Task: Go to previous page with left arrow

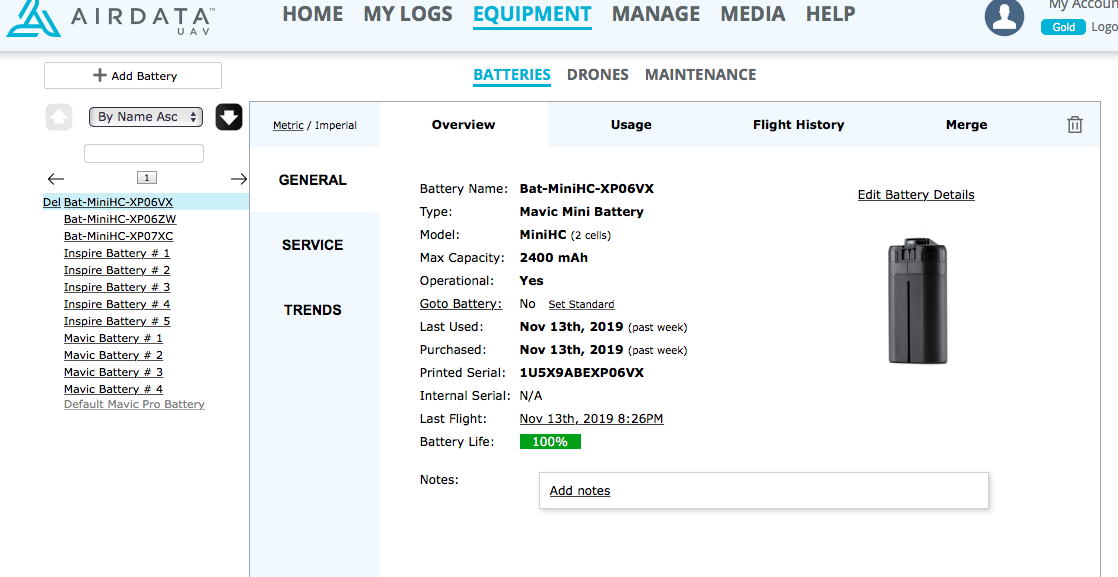Action: (56, 178)
